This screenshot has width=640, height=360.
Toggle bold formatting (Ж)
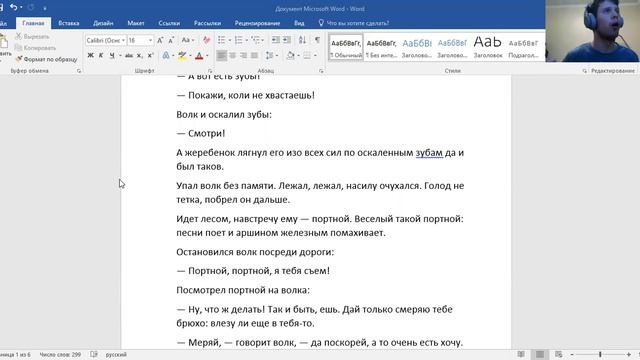pyautogui.click(x=91, y=55)
